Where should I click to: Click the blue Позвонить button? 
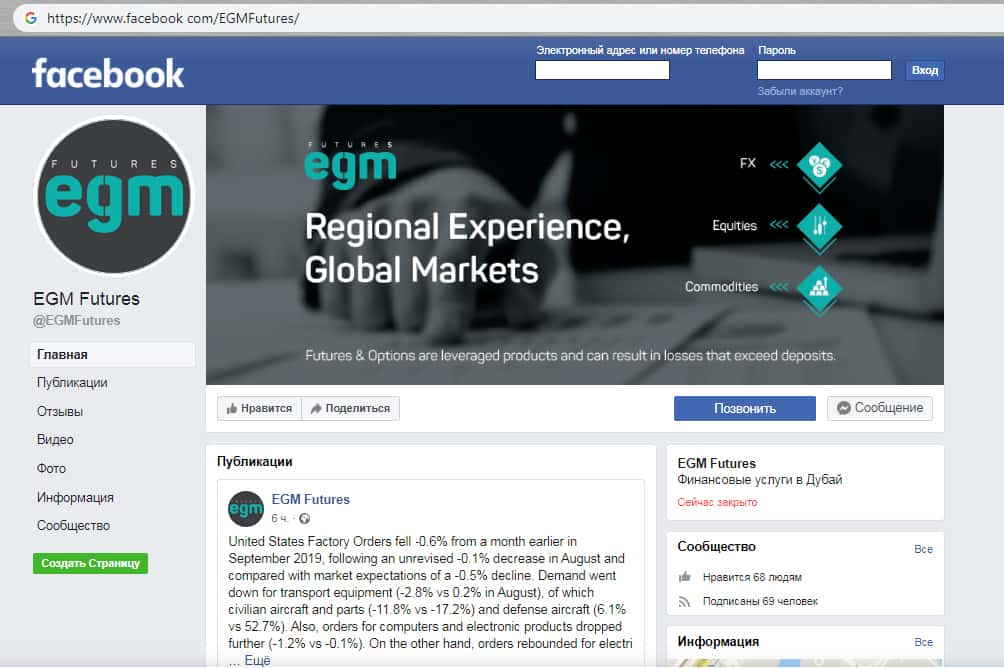[745, 409]
